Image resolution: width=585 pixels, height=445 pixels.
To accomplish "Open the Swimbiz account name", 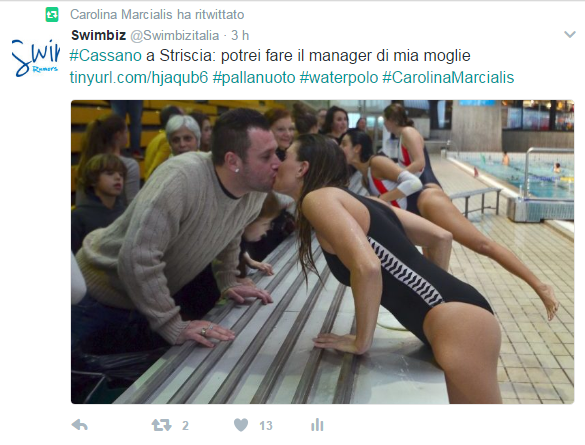I will (98, 35).
